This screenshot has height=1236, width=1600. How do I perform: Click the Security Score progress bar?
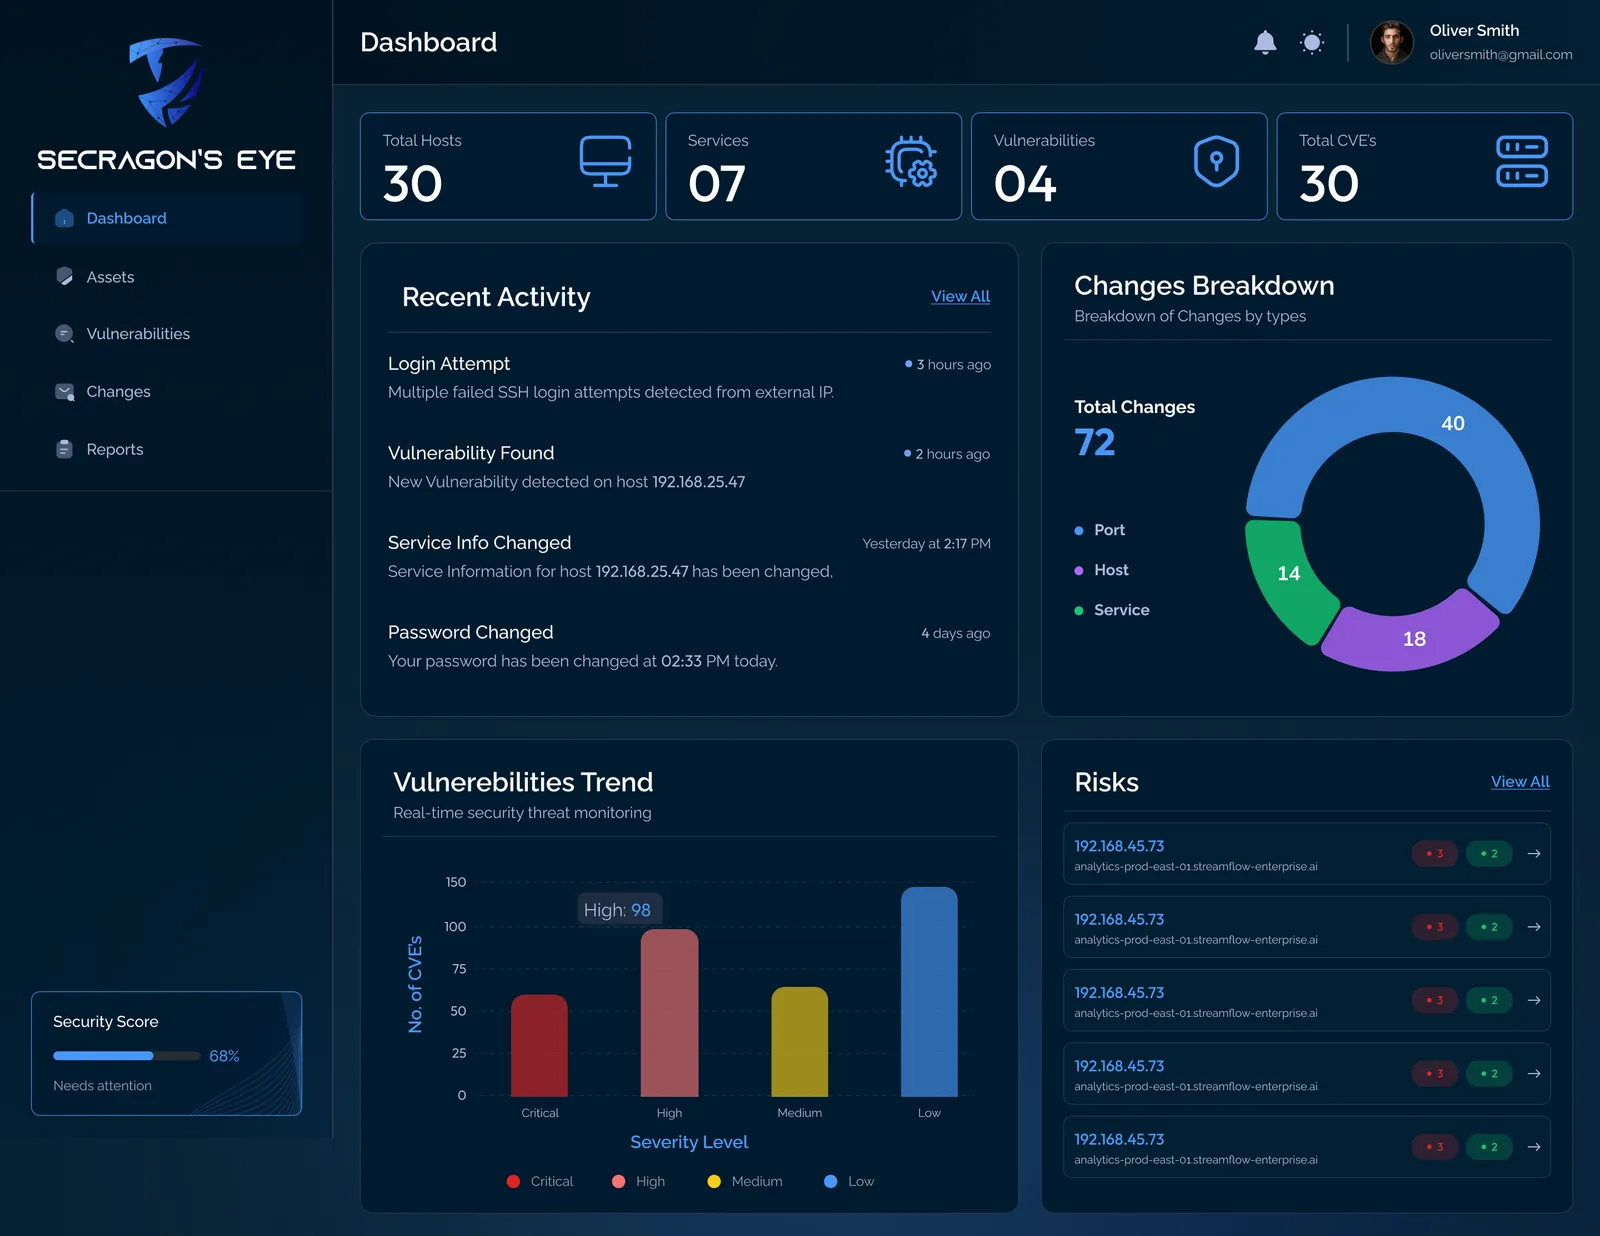[x=127, y=1056]
